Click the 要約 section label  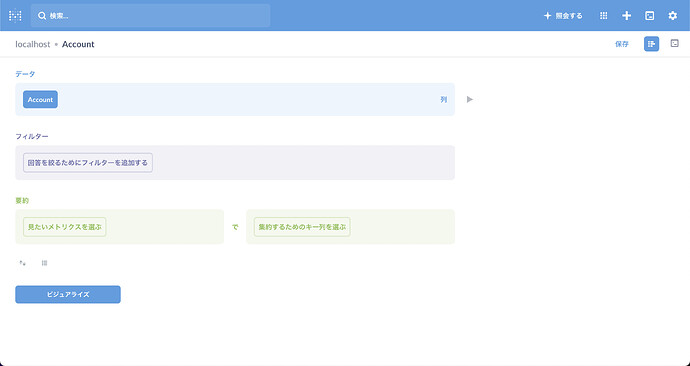22,201
